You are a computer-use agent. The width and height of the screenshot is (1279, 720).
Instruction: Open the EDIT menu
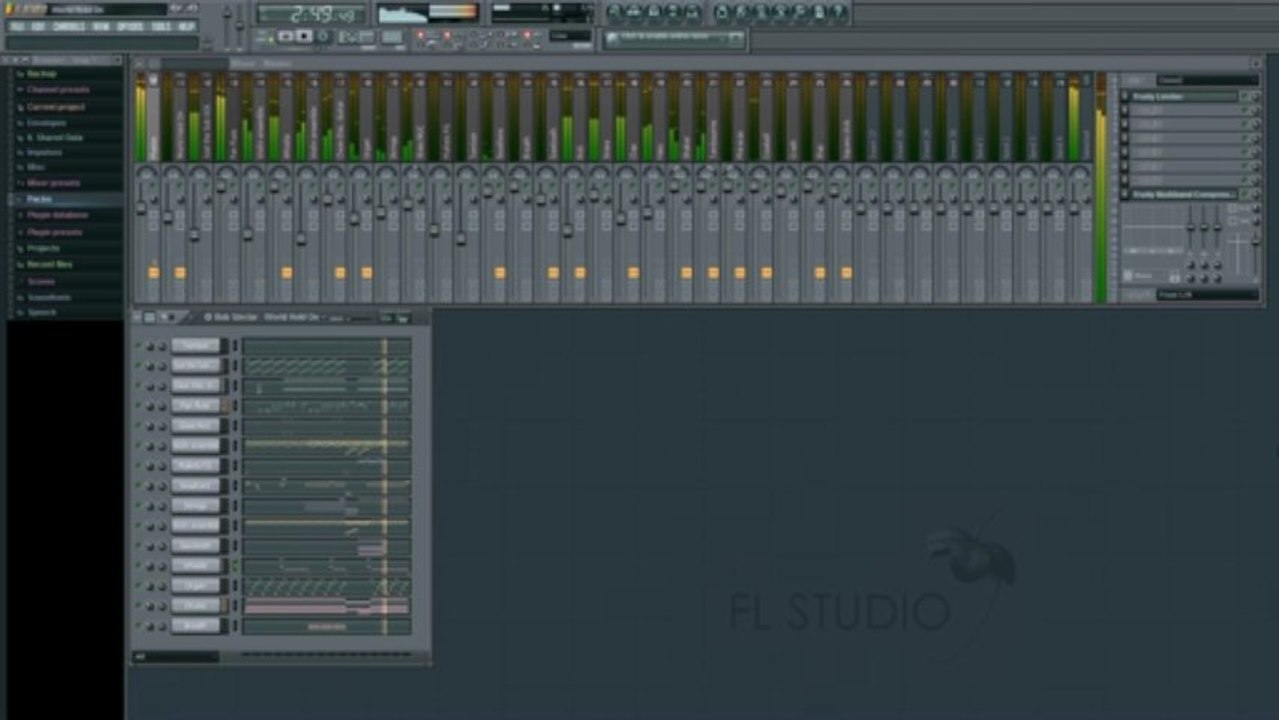tap(38, 26)
